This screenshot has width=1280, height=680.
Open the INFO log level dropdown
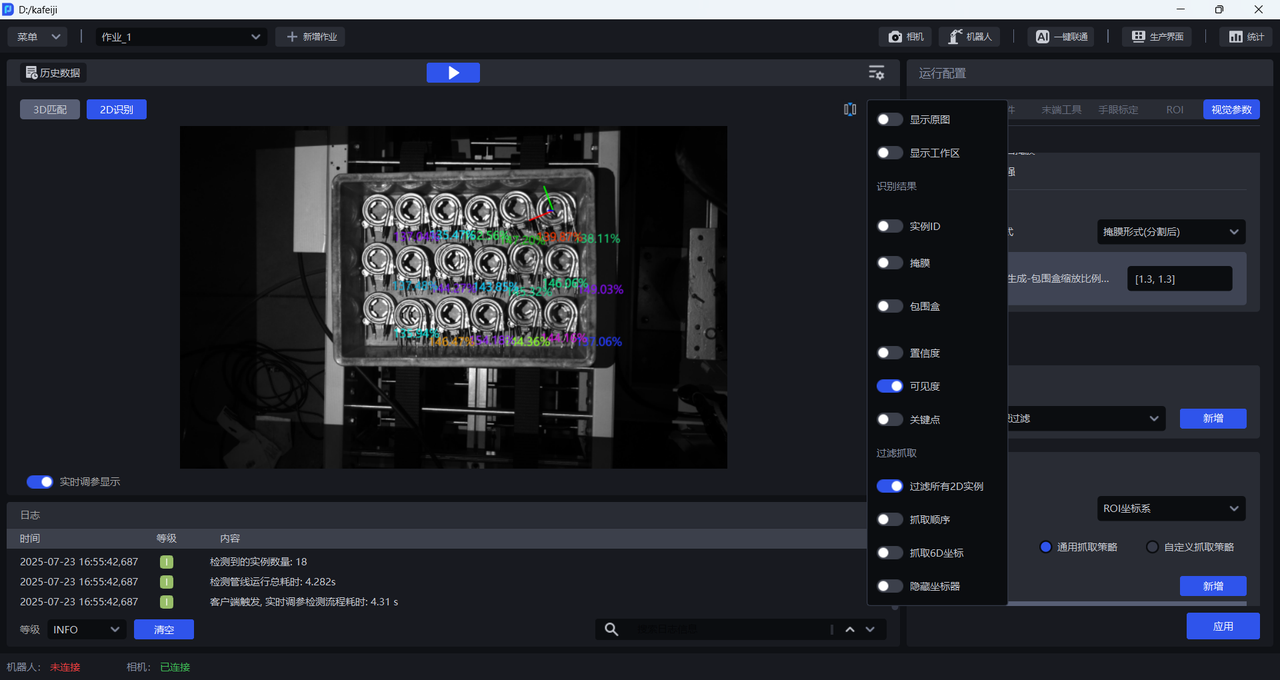[86, 629]
